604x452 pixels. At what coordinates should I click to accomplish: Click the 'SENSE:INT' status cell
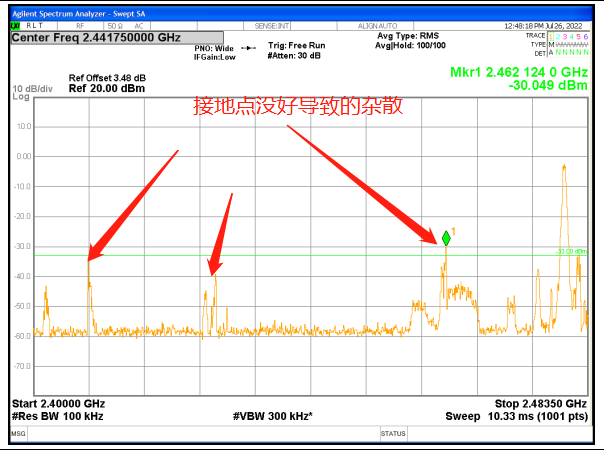pos(272,26)
